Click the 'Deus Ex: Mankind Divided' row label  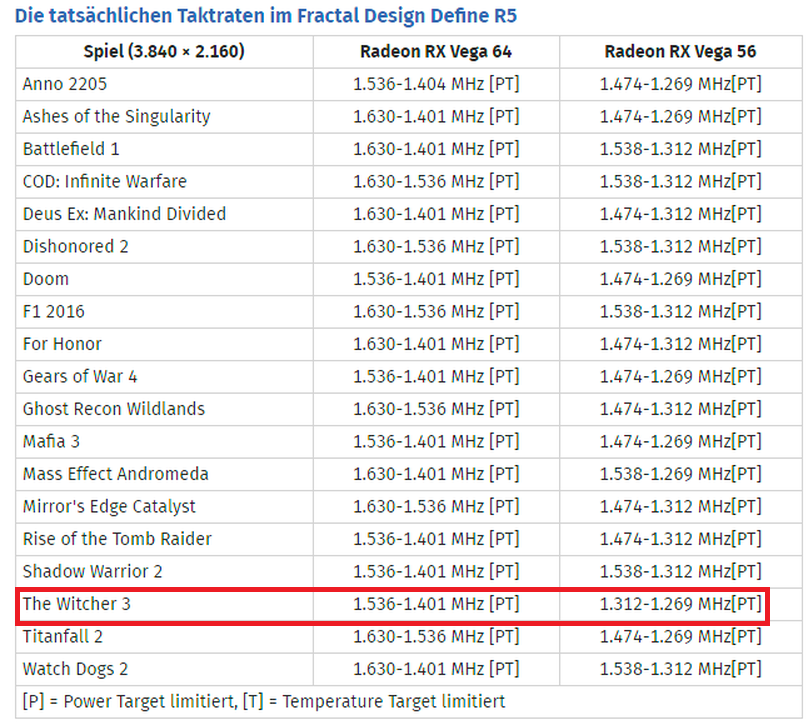pyautogui.click(x=124, y=214)
